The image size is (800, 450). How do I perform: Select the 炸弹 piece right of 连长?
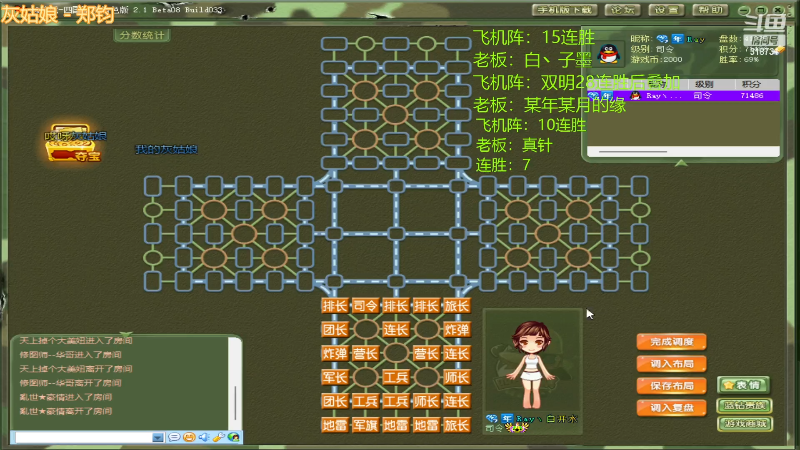[x=457, y=330]
